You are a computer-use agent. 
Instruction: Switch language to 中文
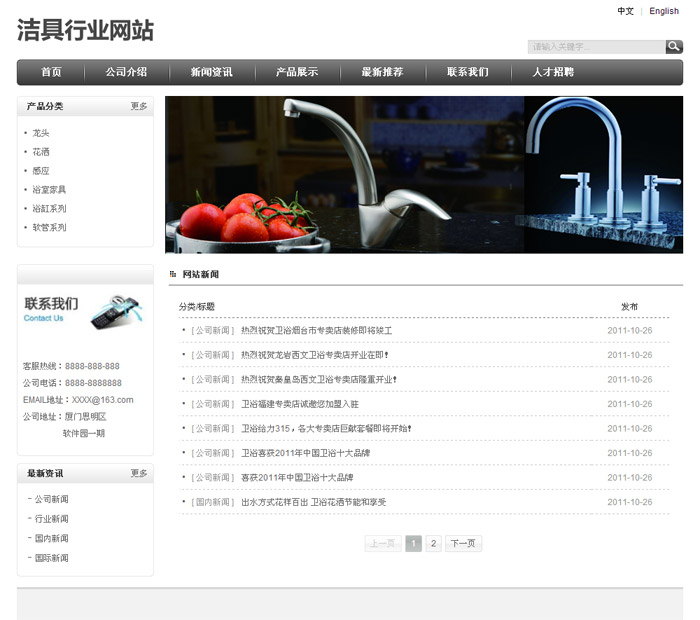[x=625, y=11]
